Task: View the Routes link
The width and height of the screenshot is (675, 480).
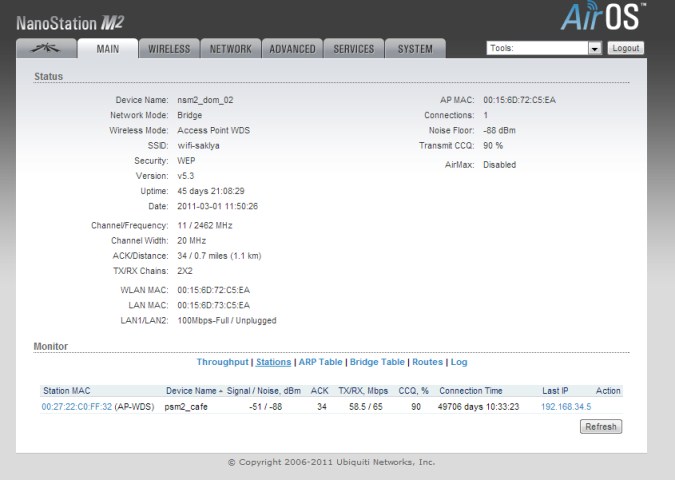Action: [427, 362]
